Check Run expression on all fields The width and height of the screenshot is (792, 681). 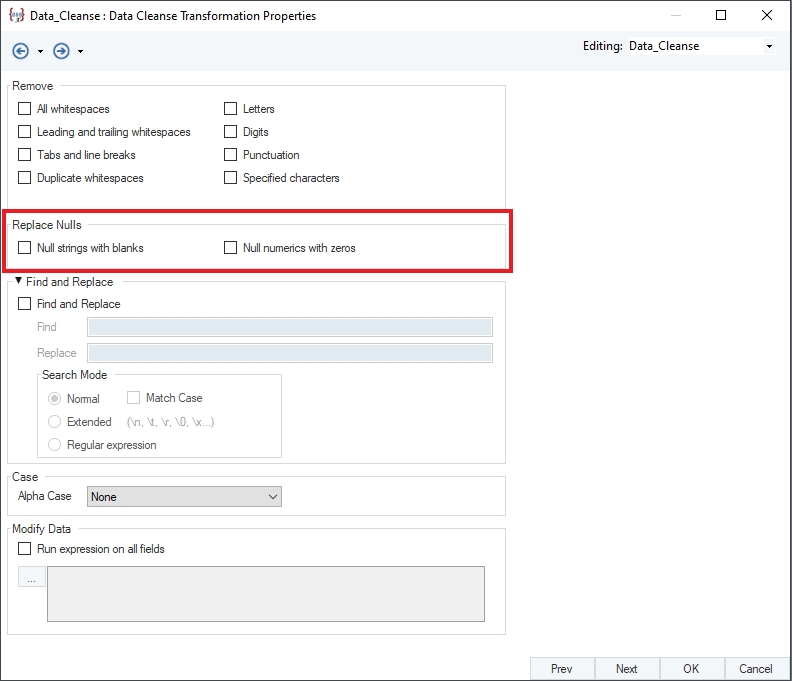pyautogui.click(x=25, y=549)
